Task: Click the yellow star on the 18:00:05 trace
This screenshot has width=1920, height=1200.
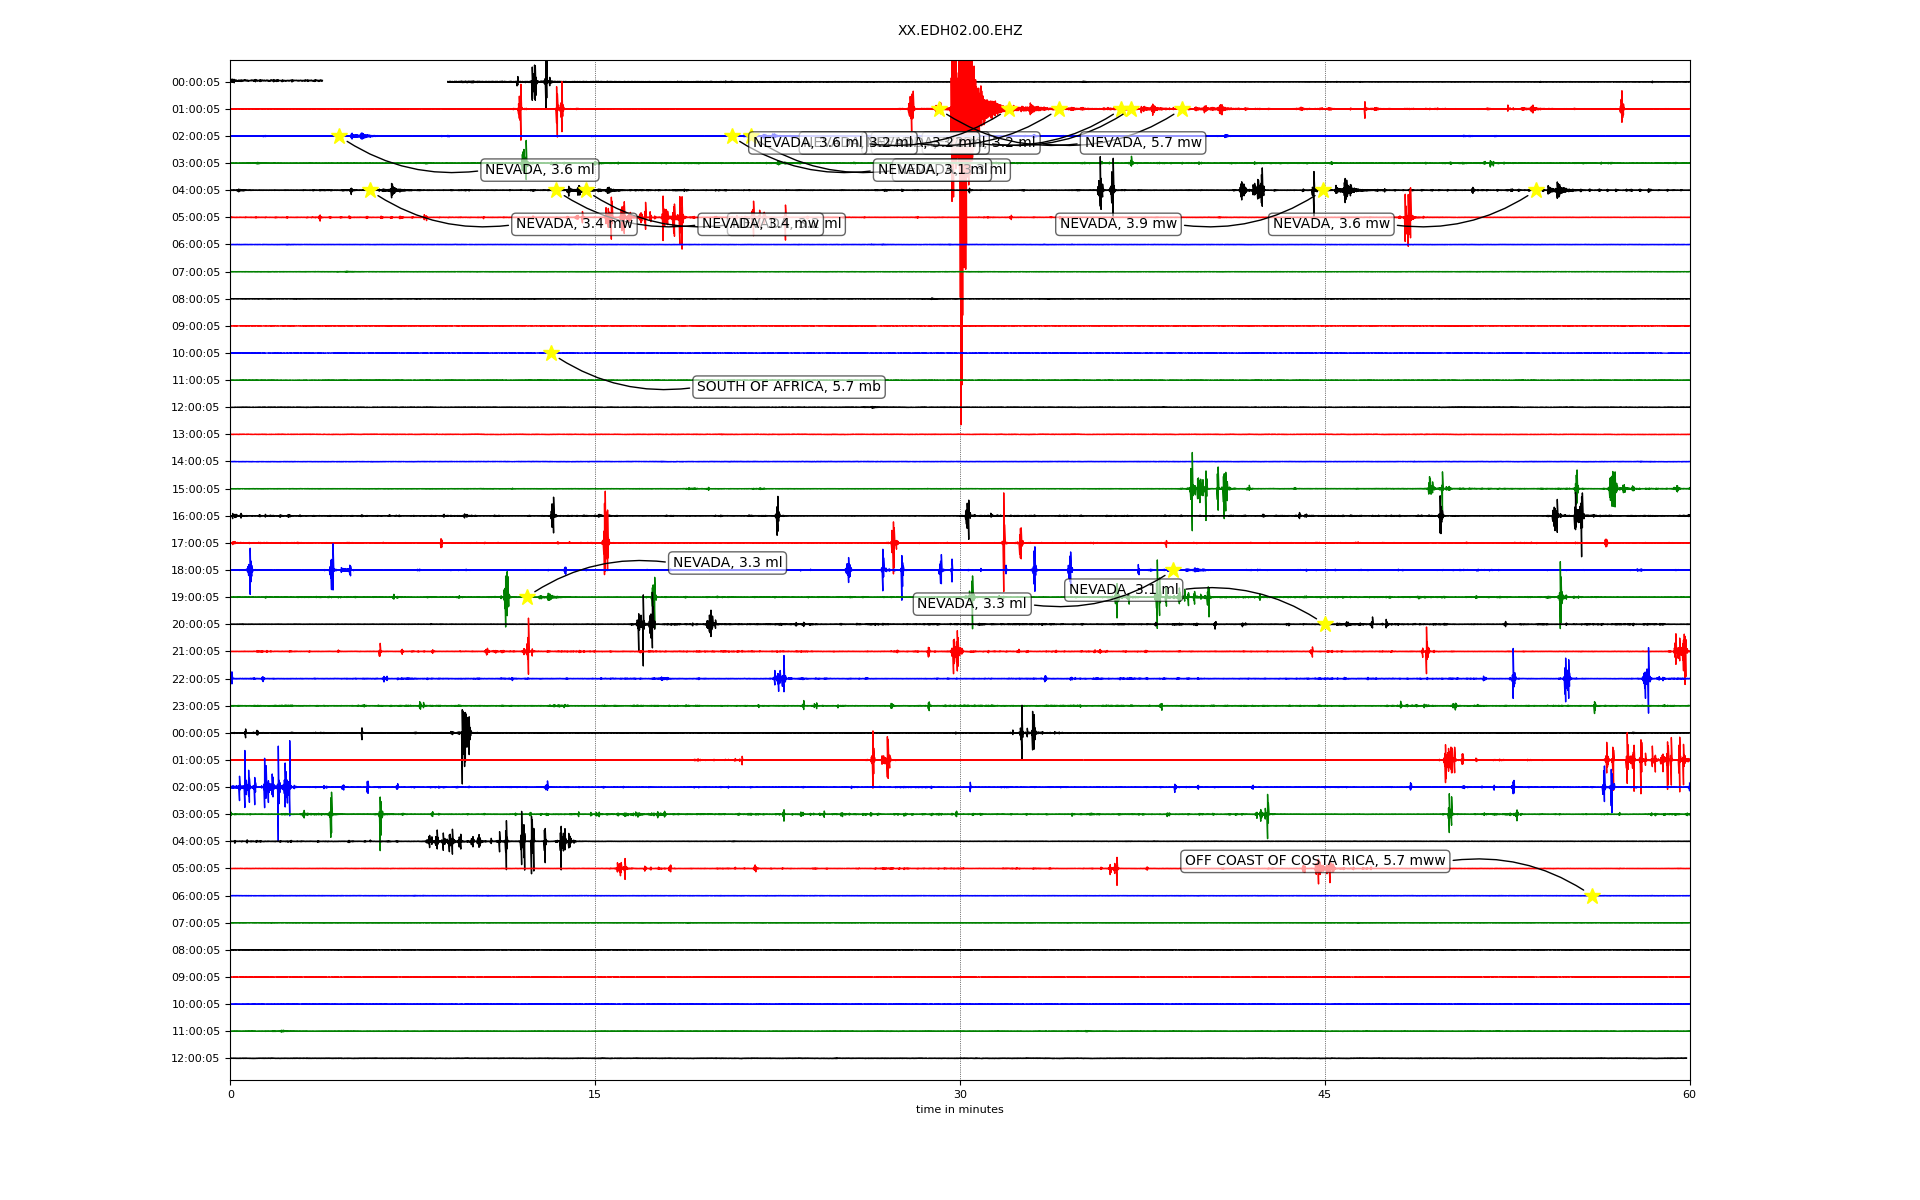Action: pos(1173,570)
